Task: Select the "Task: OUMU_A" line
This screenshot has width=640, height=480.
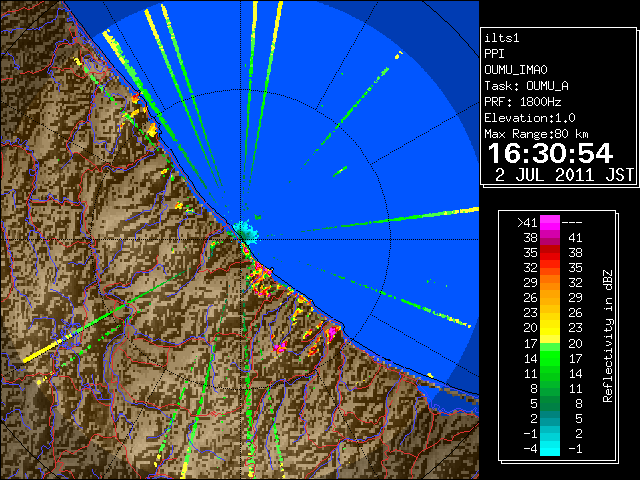Action: 526,86
